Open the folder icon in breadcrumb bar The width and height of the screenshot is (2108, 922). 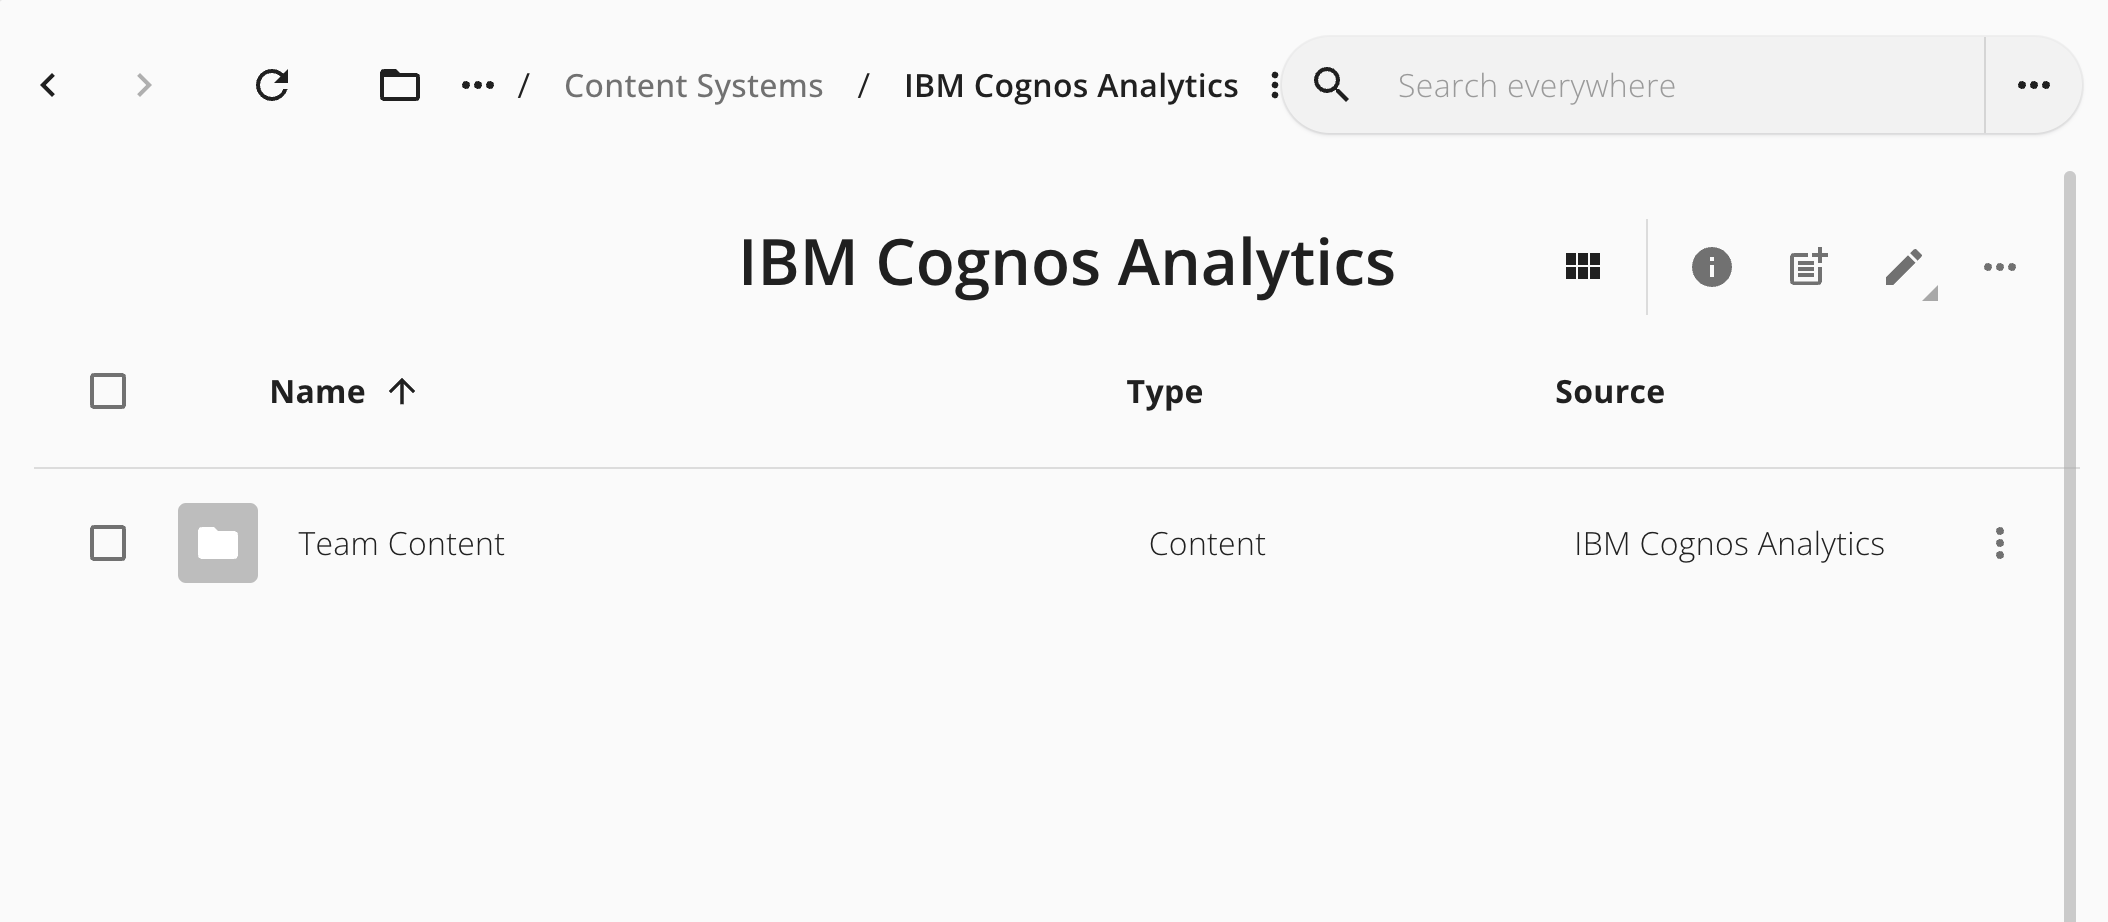pos(400,85)
